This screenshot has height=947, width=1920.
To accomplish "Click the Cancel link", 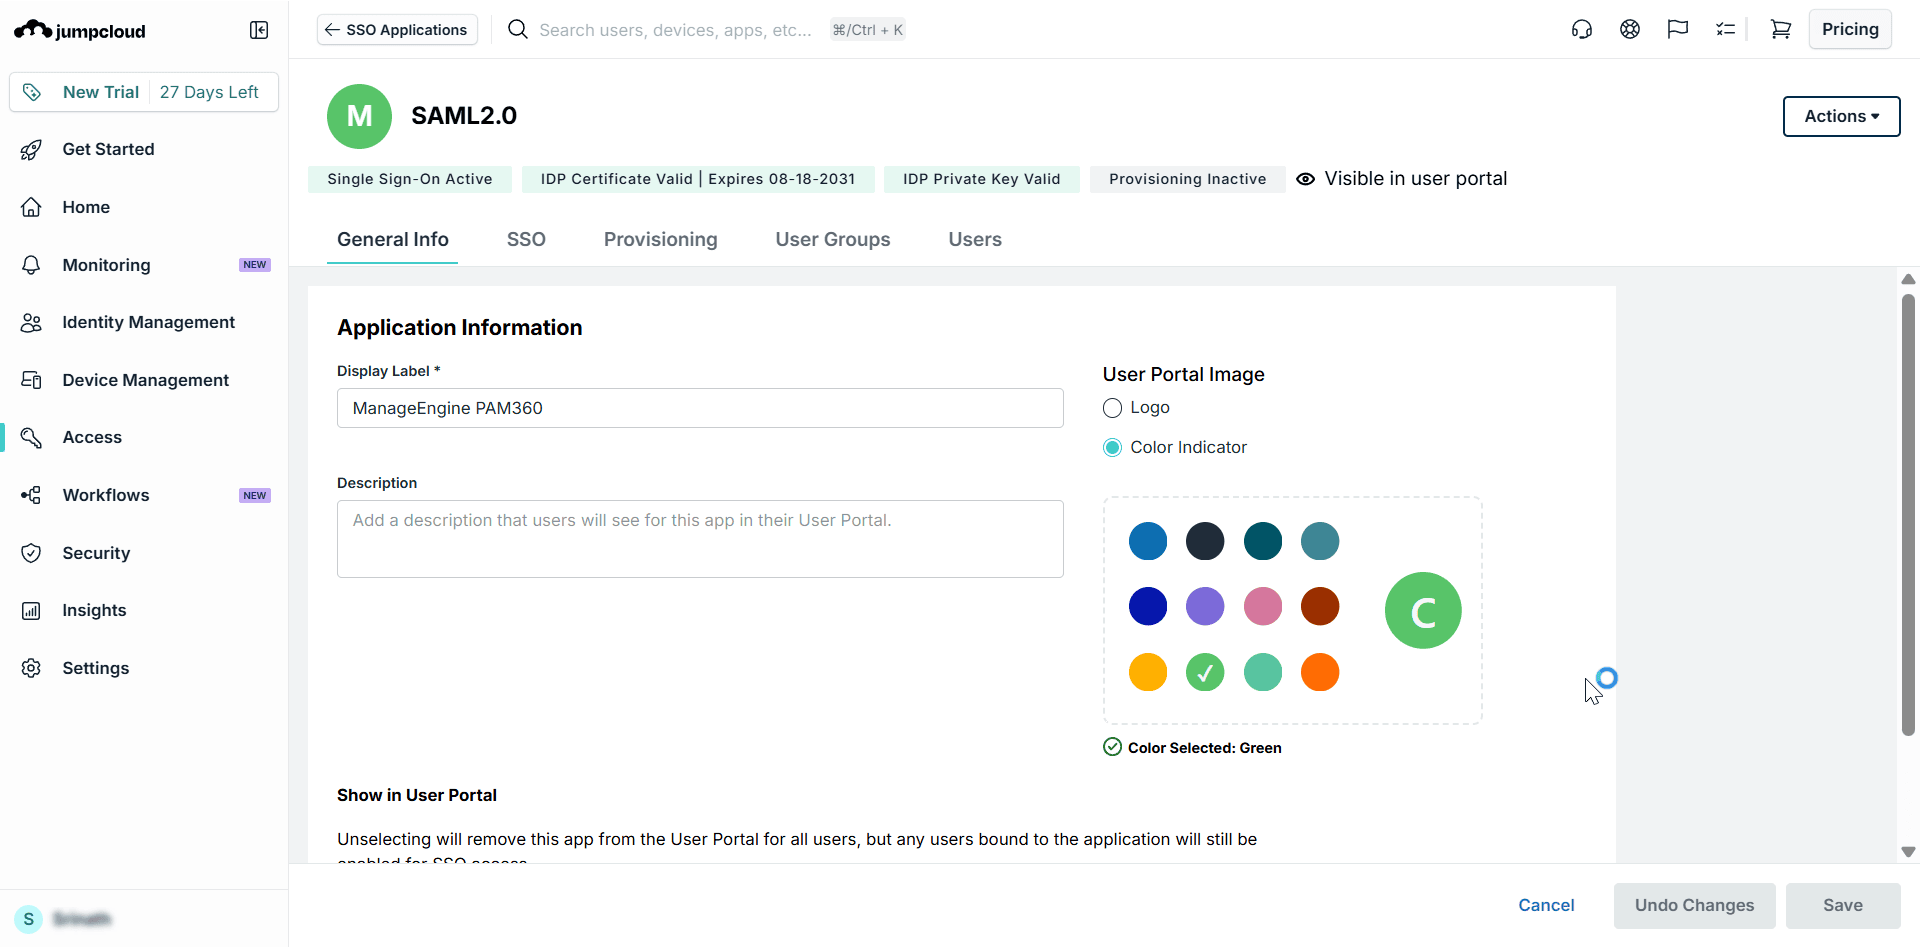I will [x=1546, y=905].
